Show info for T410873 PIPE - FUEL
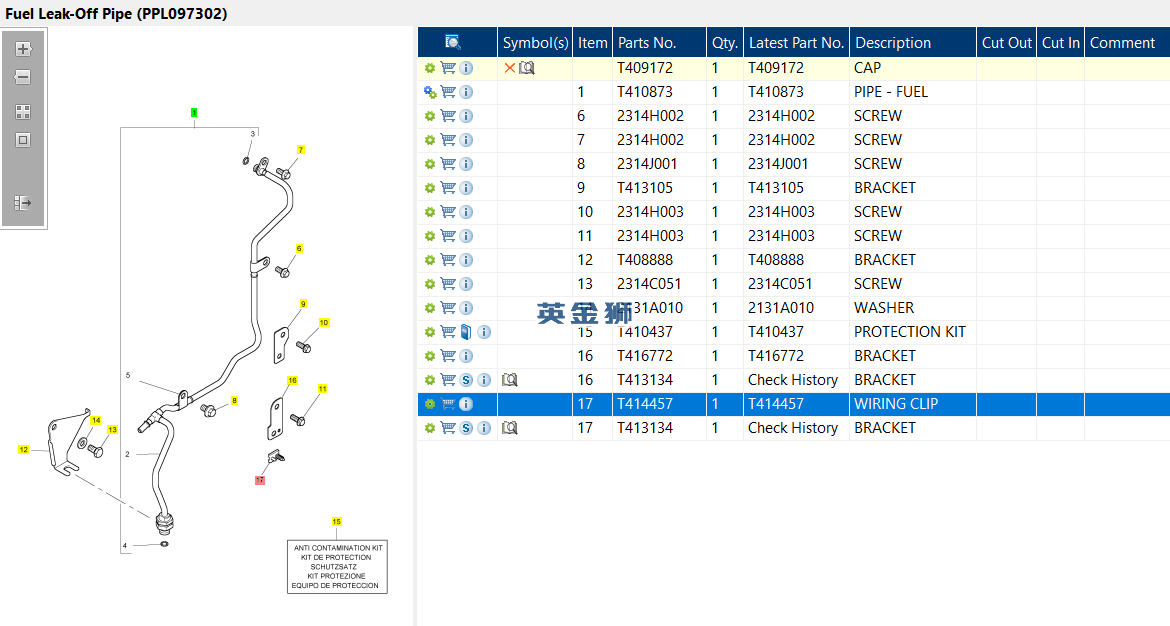This screenshot has height=626, width=1170. tap(466, 92)
